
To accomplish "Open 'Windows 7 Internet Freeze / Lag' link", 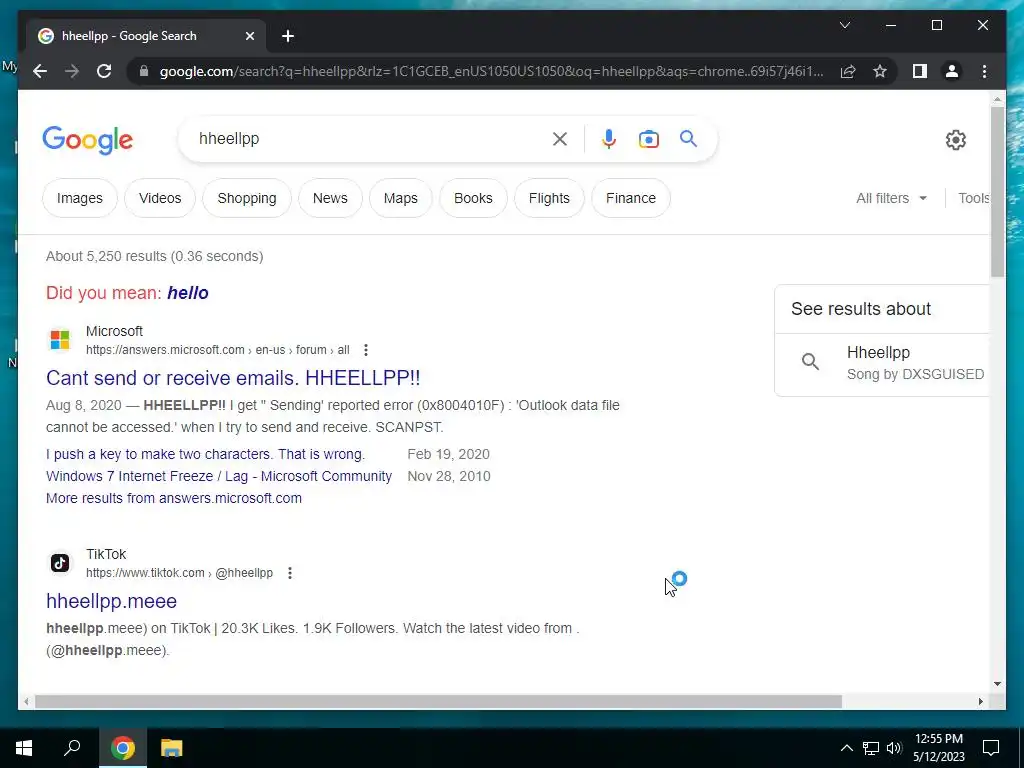I will point(219,476).
